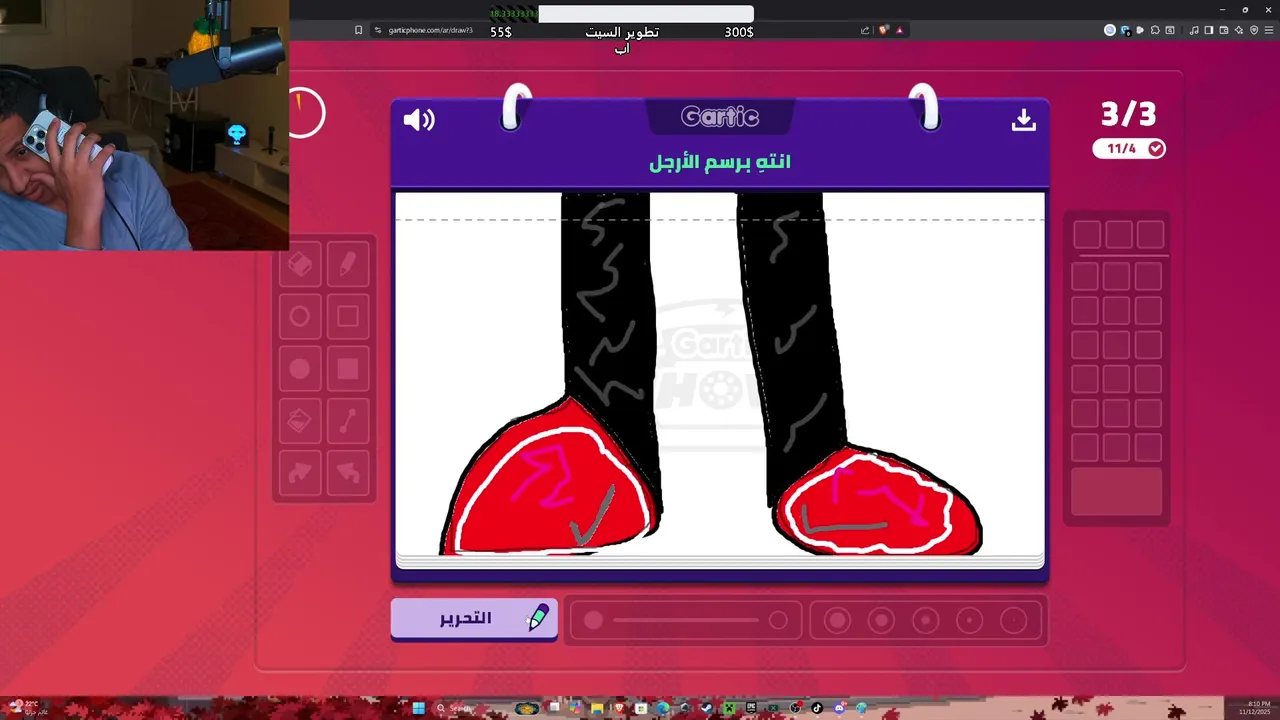Click the round timer clock icon
Image resolution: width=1280 pixels, height=720 pixels.
pyautogui.click(x=305, y=113)
